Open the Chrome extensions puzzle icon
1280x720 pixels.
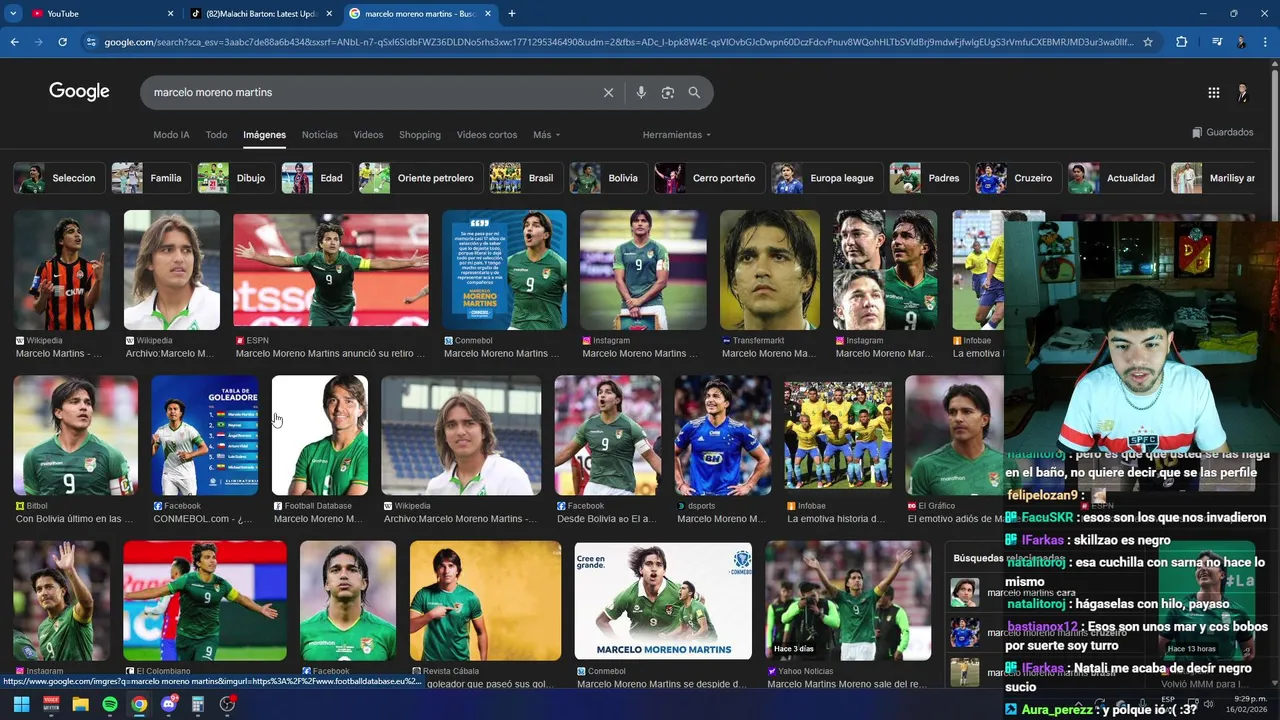coord(1181,42)
